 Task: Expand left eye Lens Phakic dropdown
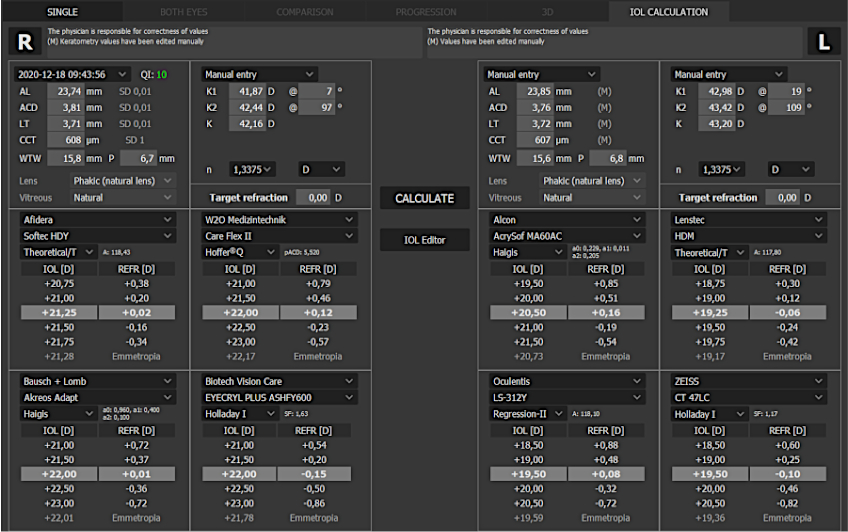pos(592,181)
